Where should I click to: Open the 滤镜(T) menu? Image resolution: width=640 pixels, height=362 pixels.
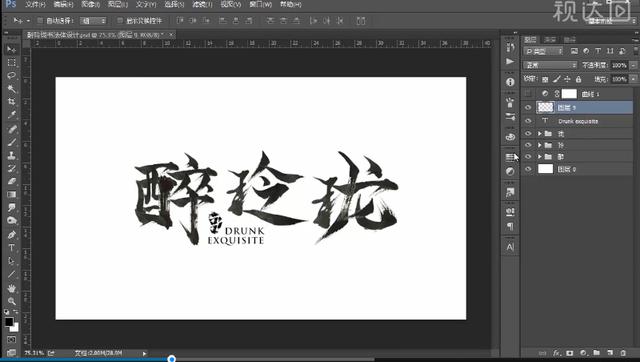pyautogui.click(x=202, y=4)
